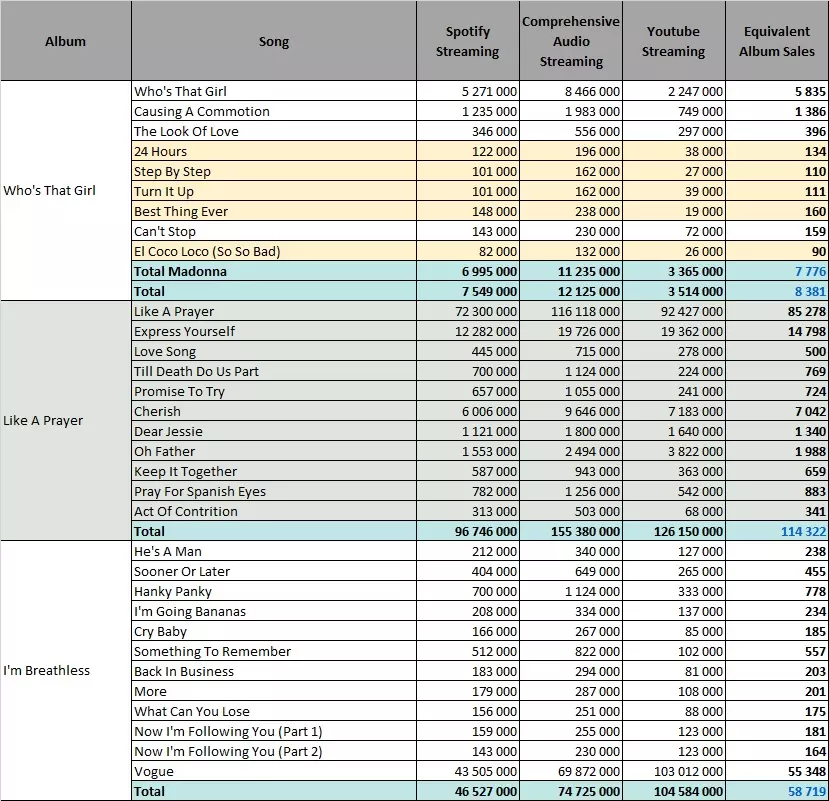Select El Coco Loco (So So Bad) cell
The image size is (829, 801).
274,252
